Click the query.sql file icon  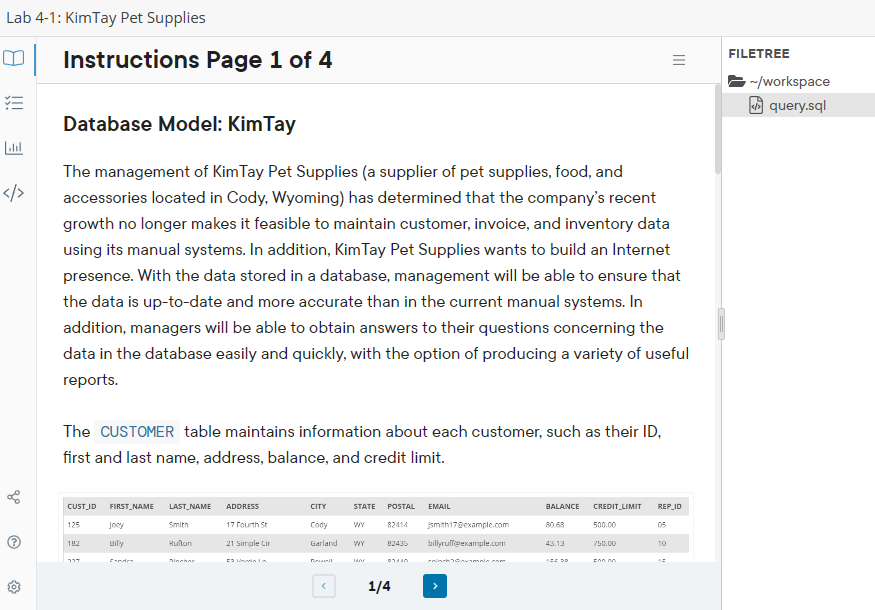coord(756,105)
